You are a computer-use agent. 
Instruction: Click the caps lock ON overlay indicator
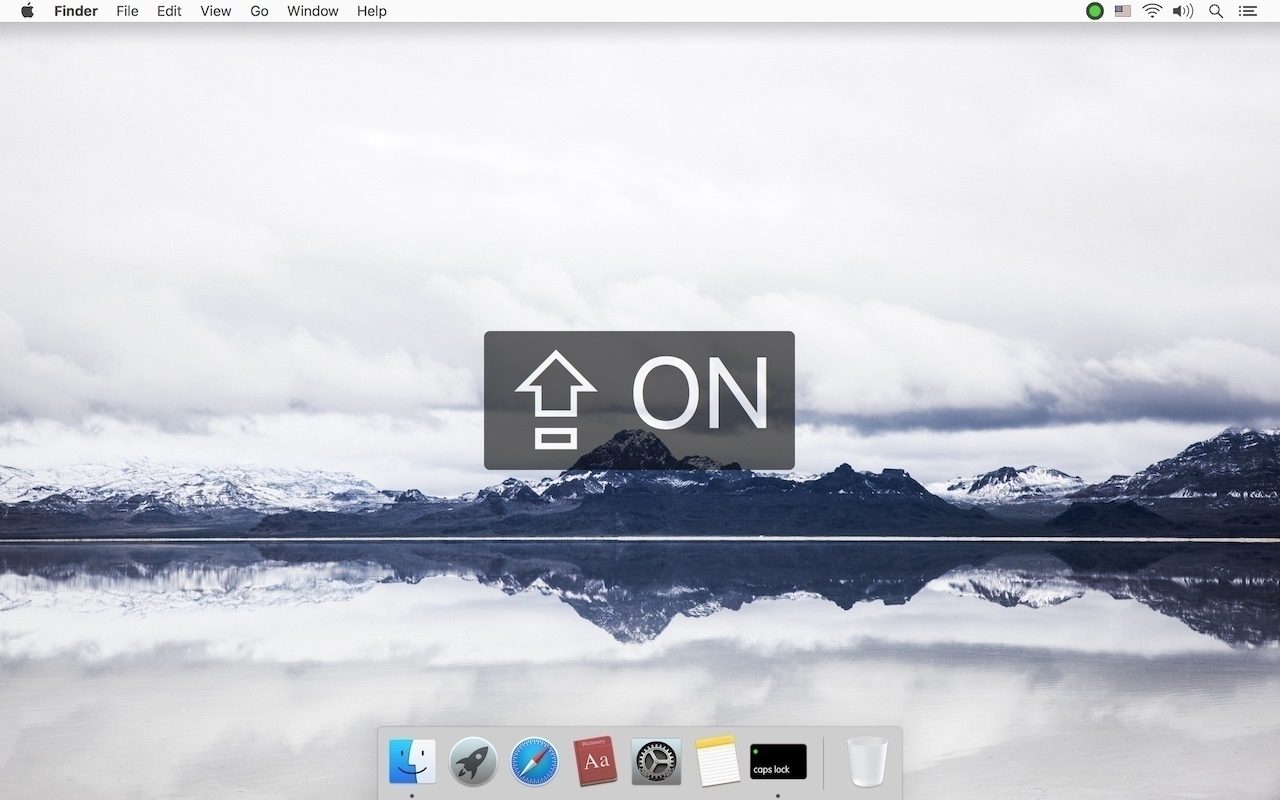639,399
